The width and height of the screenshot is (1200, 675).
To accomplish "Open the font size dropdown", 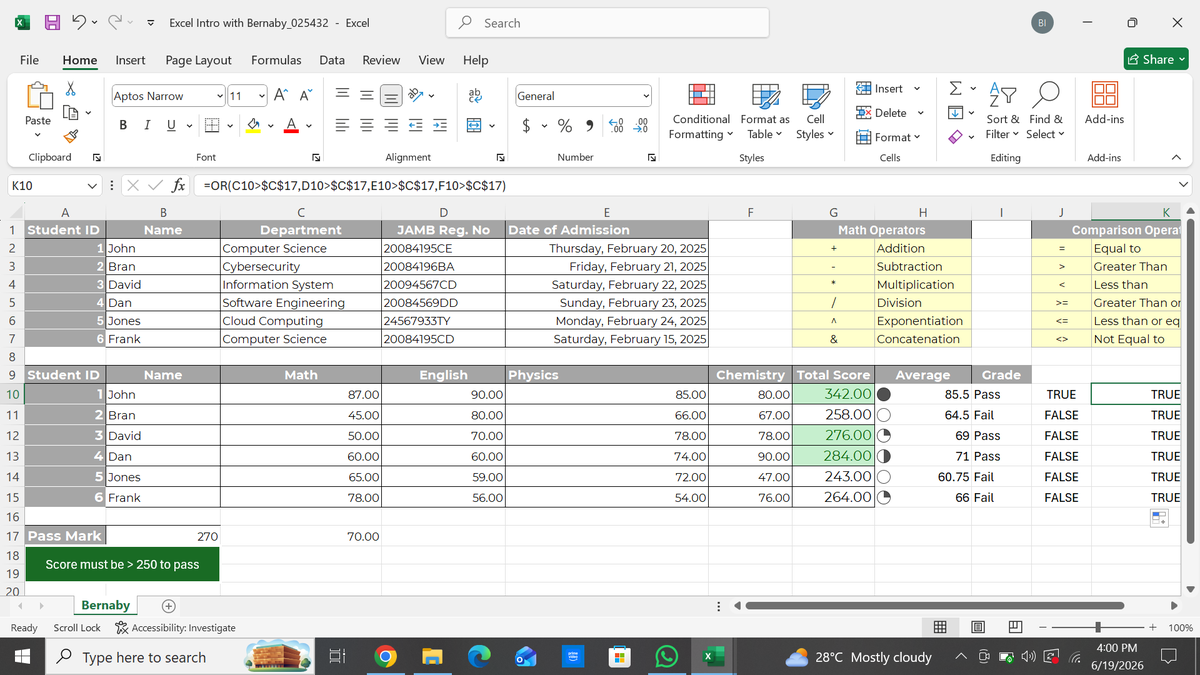I will click(x=262, y=96).
